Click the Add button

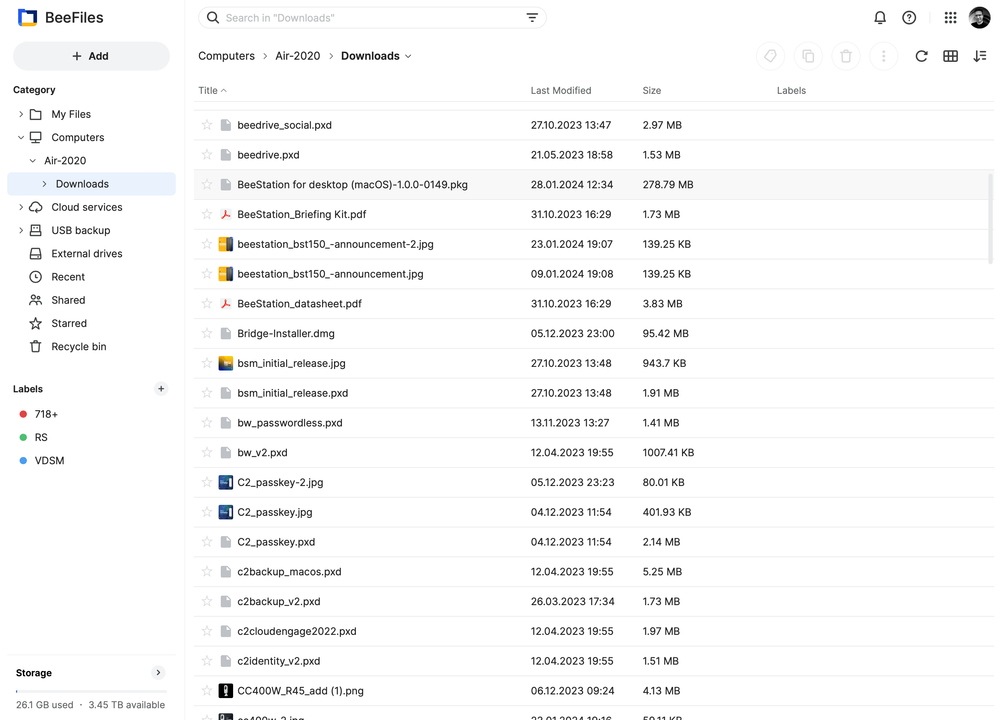(91, 56)
